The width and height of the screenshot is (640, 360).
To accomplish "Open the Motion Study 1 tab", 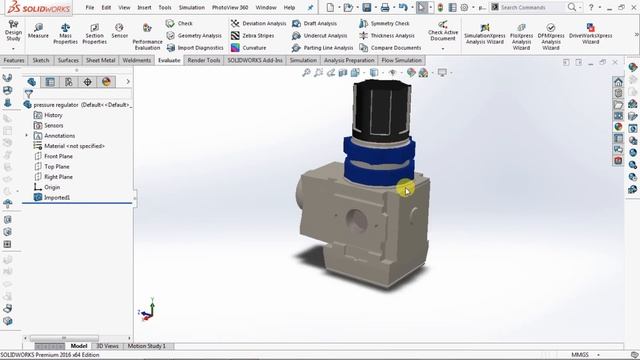I will (x=147, y=346).
